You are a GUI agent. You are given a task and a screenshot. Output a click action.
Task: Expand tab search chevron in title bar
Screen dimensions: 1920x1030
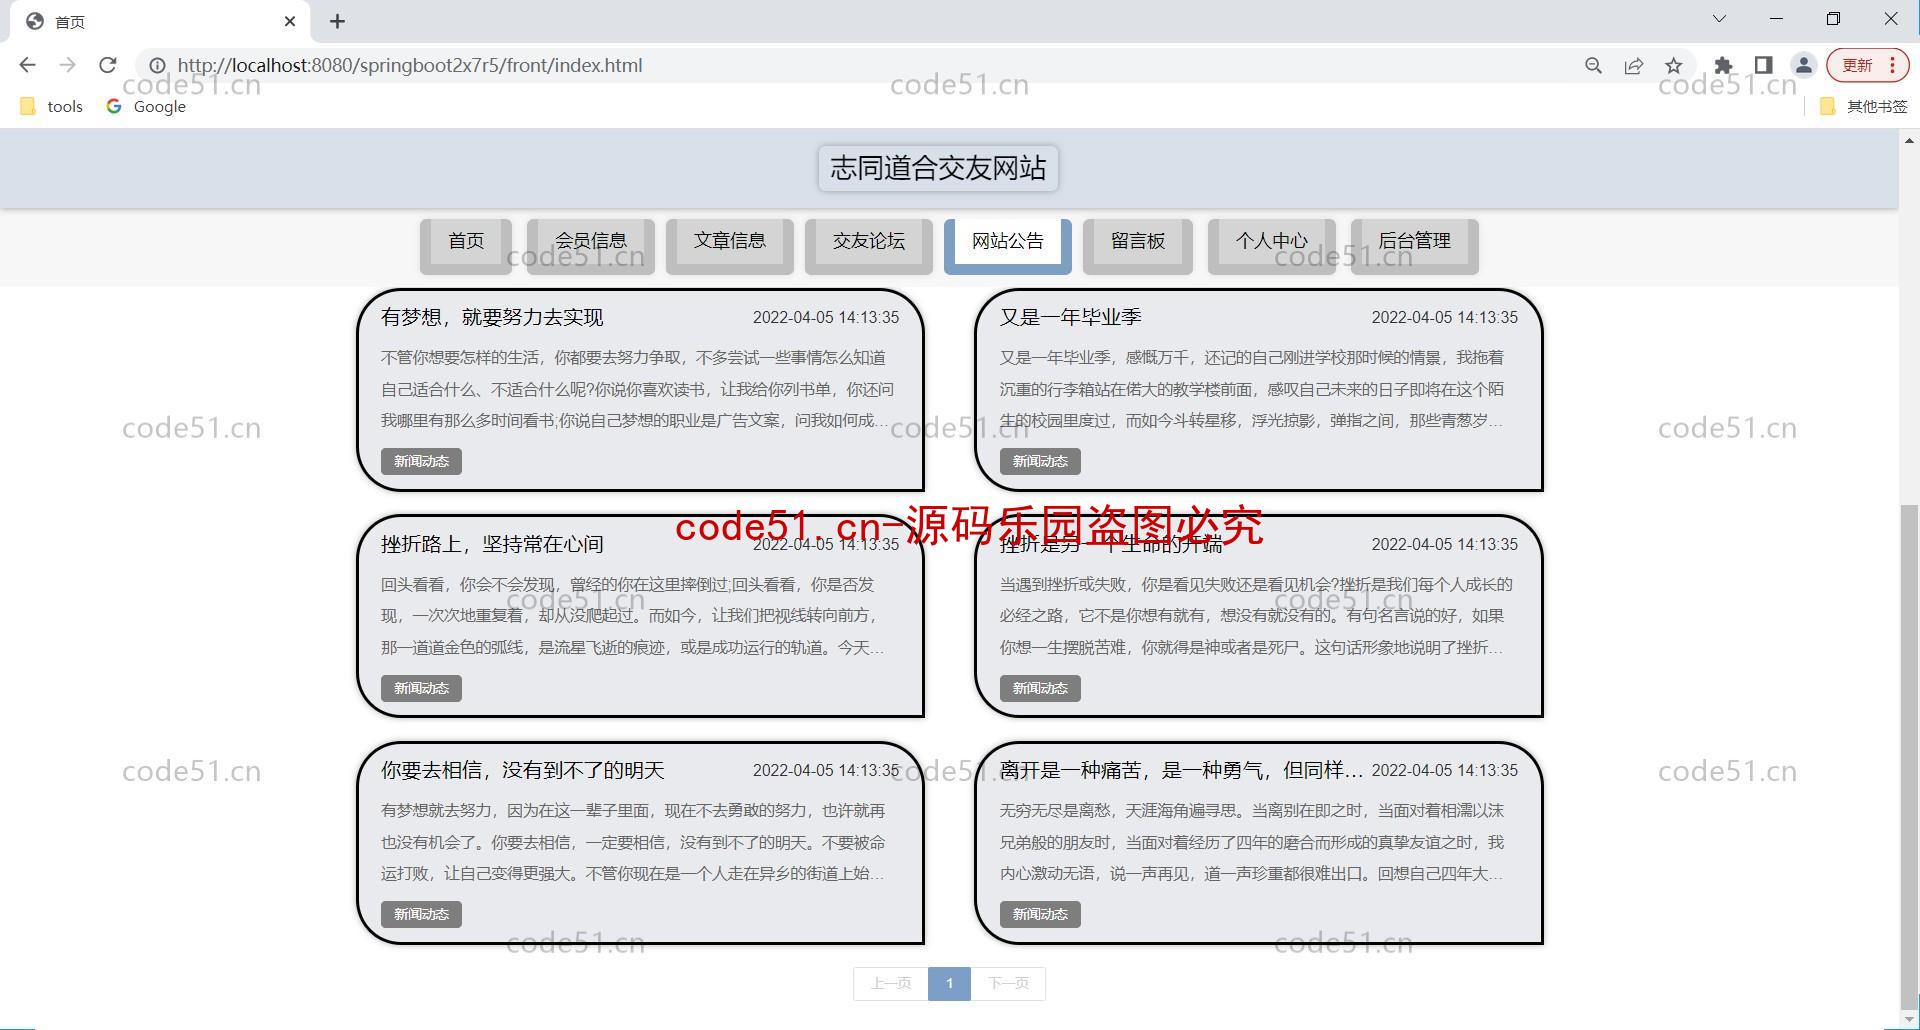[x=1719, y=19]
